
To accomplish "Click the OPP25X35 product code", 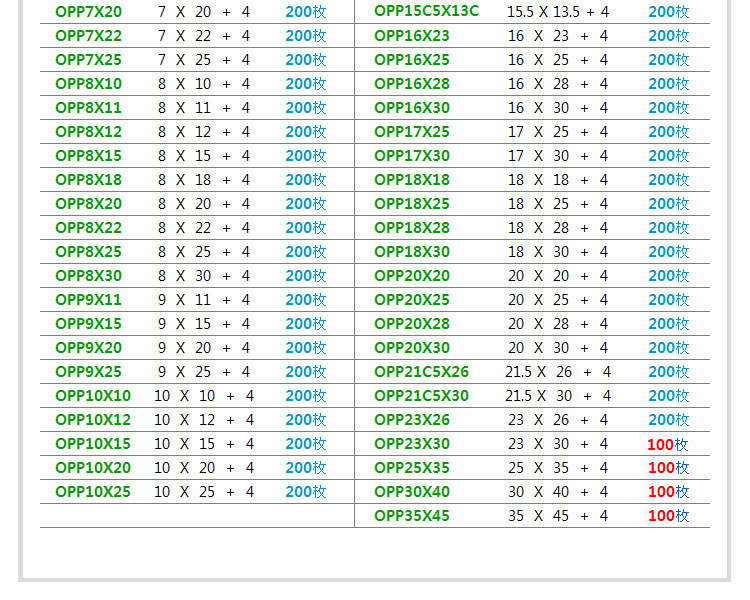I will (x=412, y=468).
